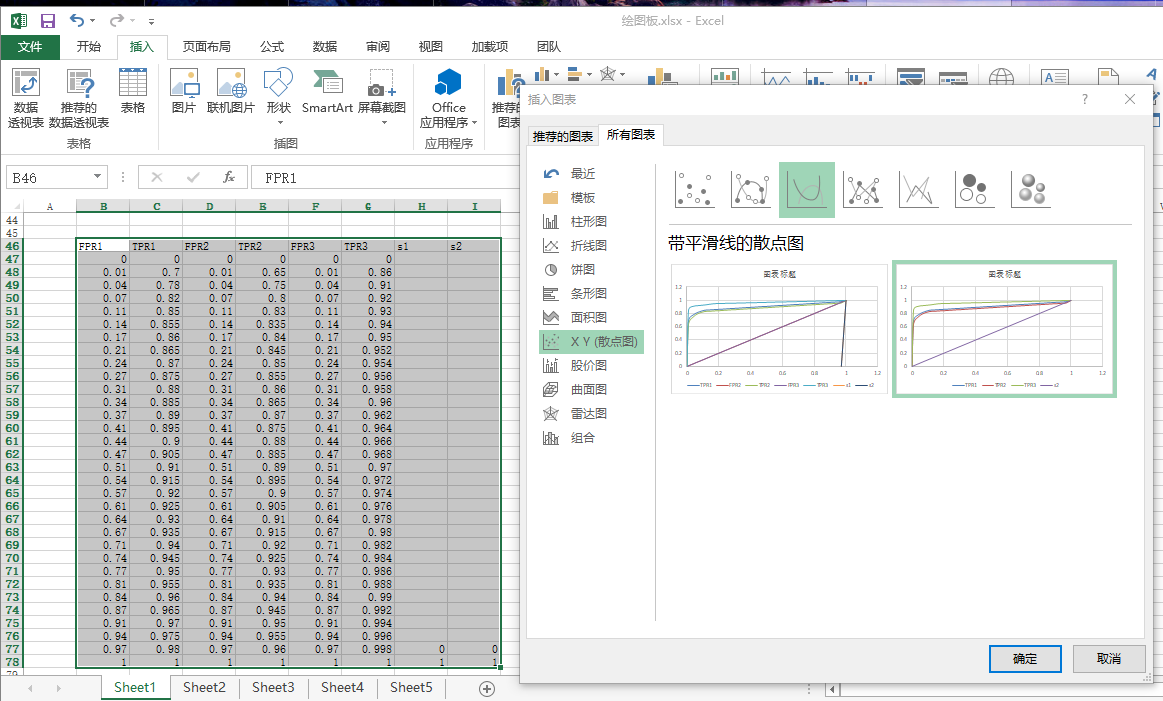Choose Templates (模板) chart category
Viewport: 1163px width, 701px height.
point(590,198)
